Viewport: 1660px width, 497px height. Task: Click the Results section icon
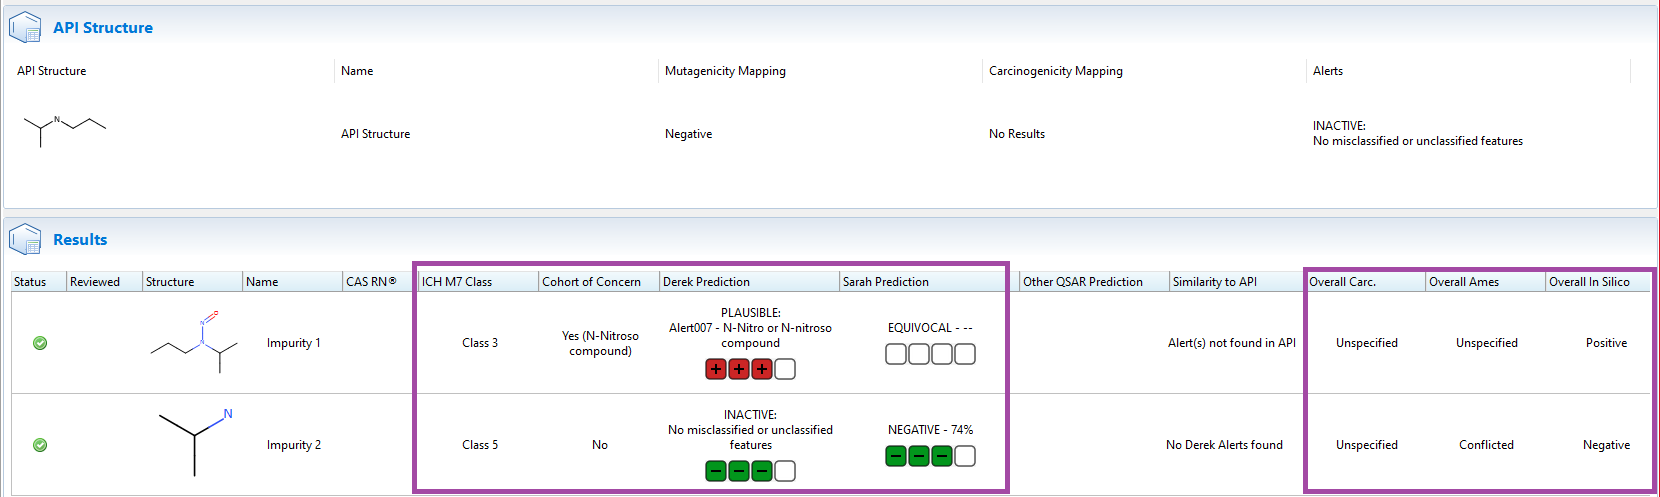tap(25, 240)
